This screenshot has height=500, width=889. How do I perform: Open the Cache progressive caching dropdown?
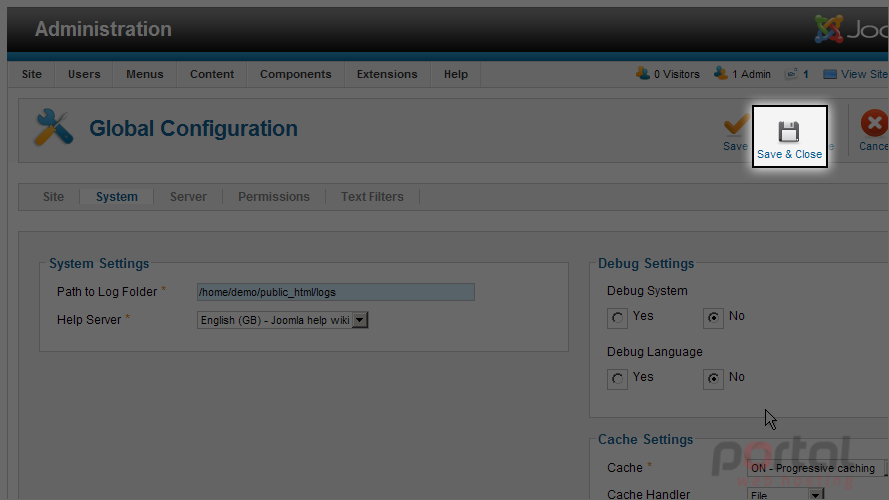tap(818, 468)
